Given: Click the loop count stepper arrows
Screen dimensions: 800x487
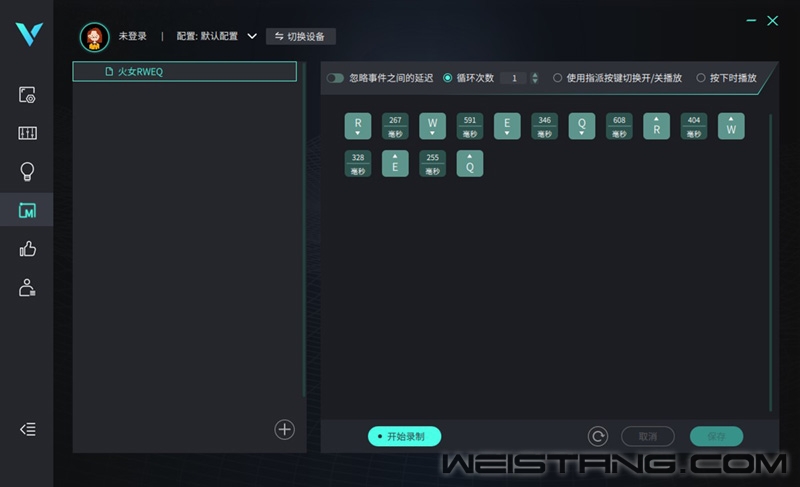Looking at the screenshot, I should pyautogui.click(x=534, y=78).
